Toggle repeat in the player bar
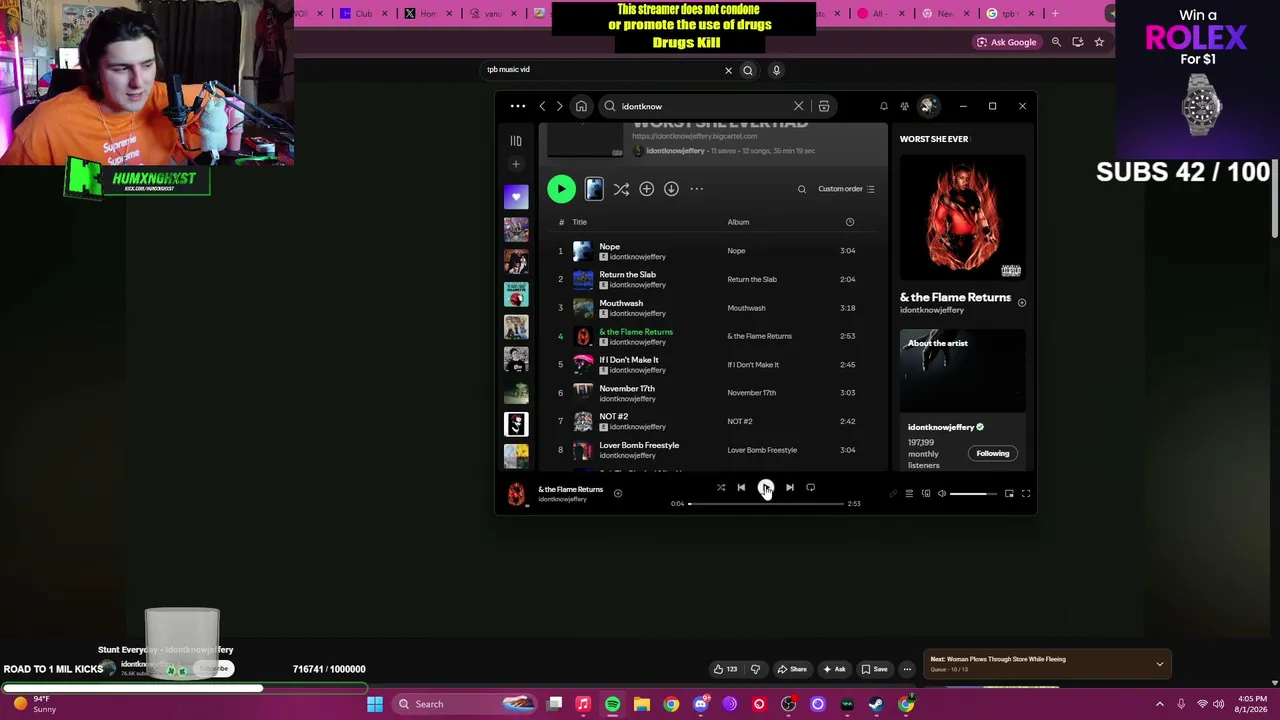 [811, 488]
